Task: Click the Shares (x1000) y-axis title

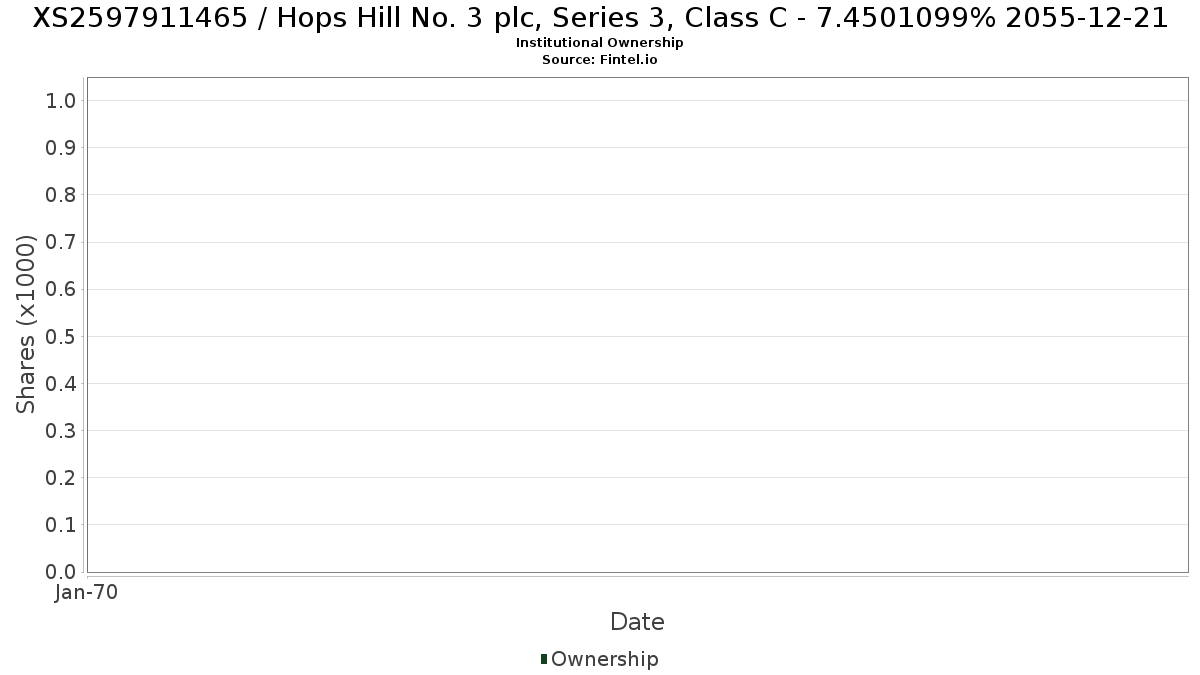Action: click(x=26, y=324)
